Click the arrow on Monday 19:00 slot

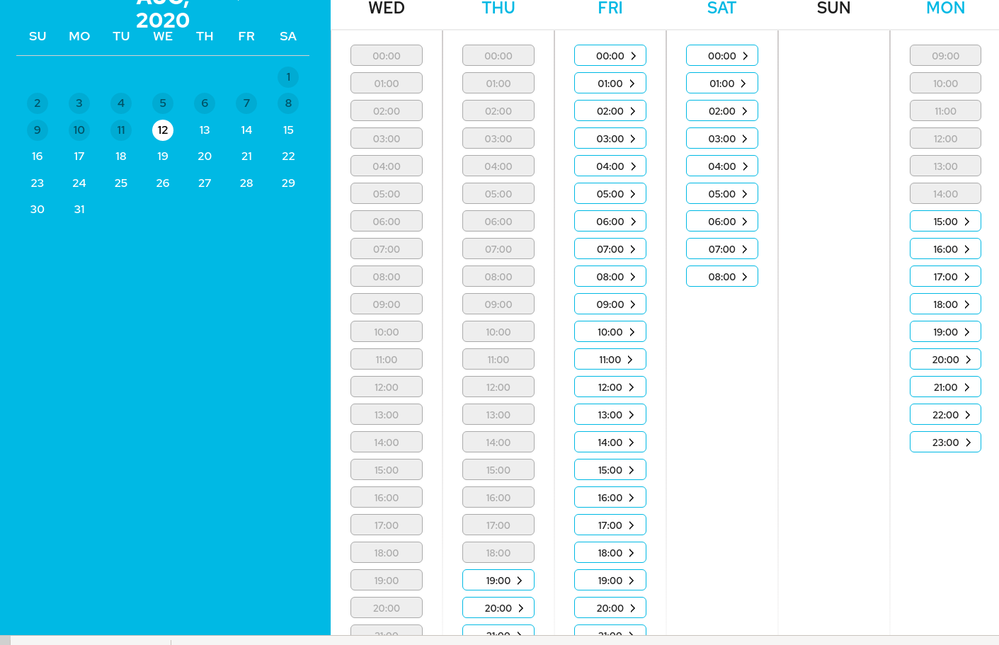[x=967, y=332]
